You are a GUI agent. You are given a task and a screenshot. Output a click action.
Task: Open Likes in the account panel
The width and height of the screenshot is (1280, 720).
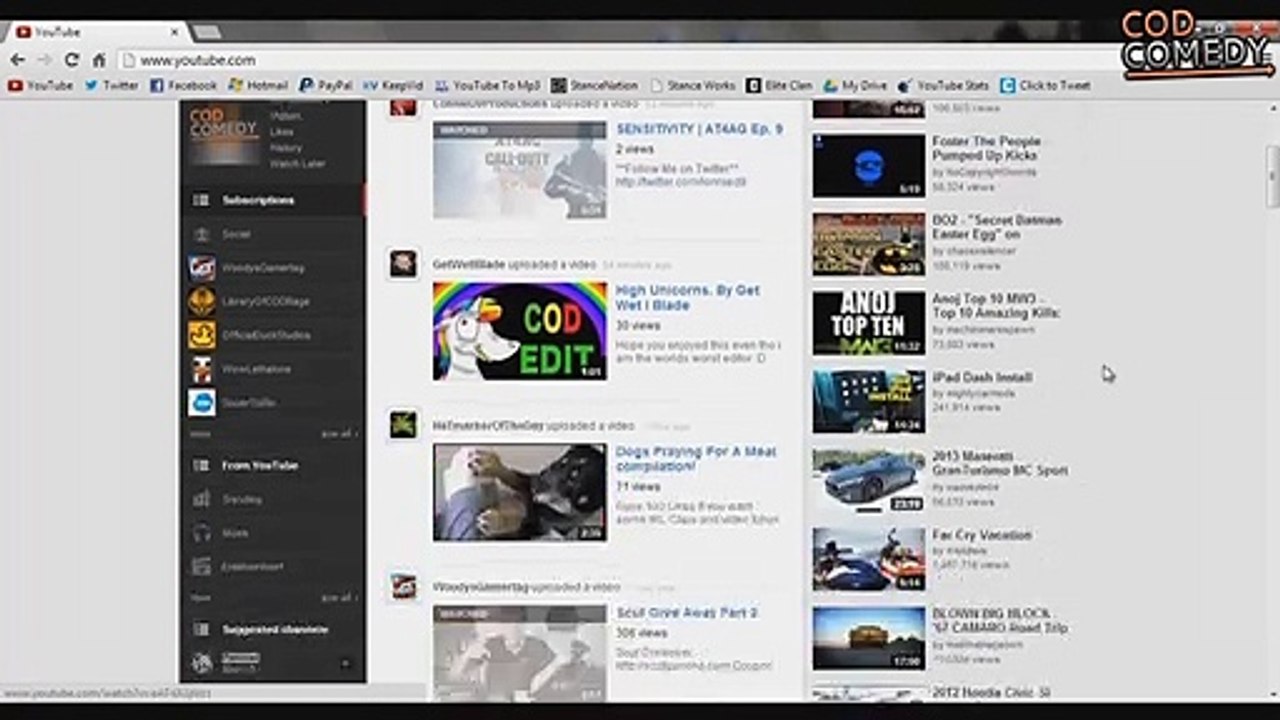pyautogui.click(x=281, y=132)
